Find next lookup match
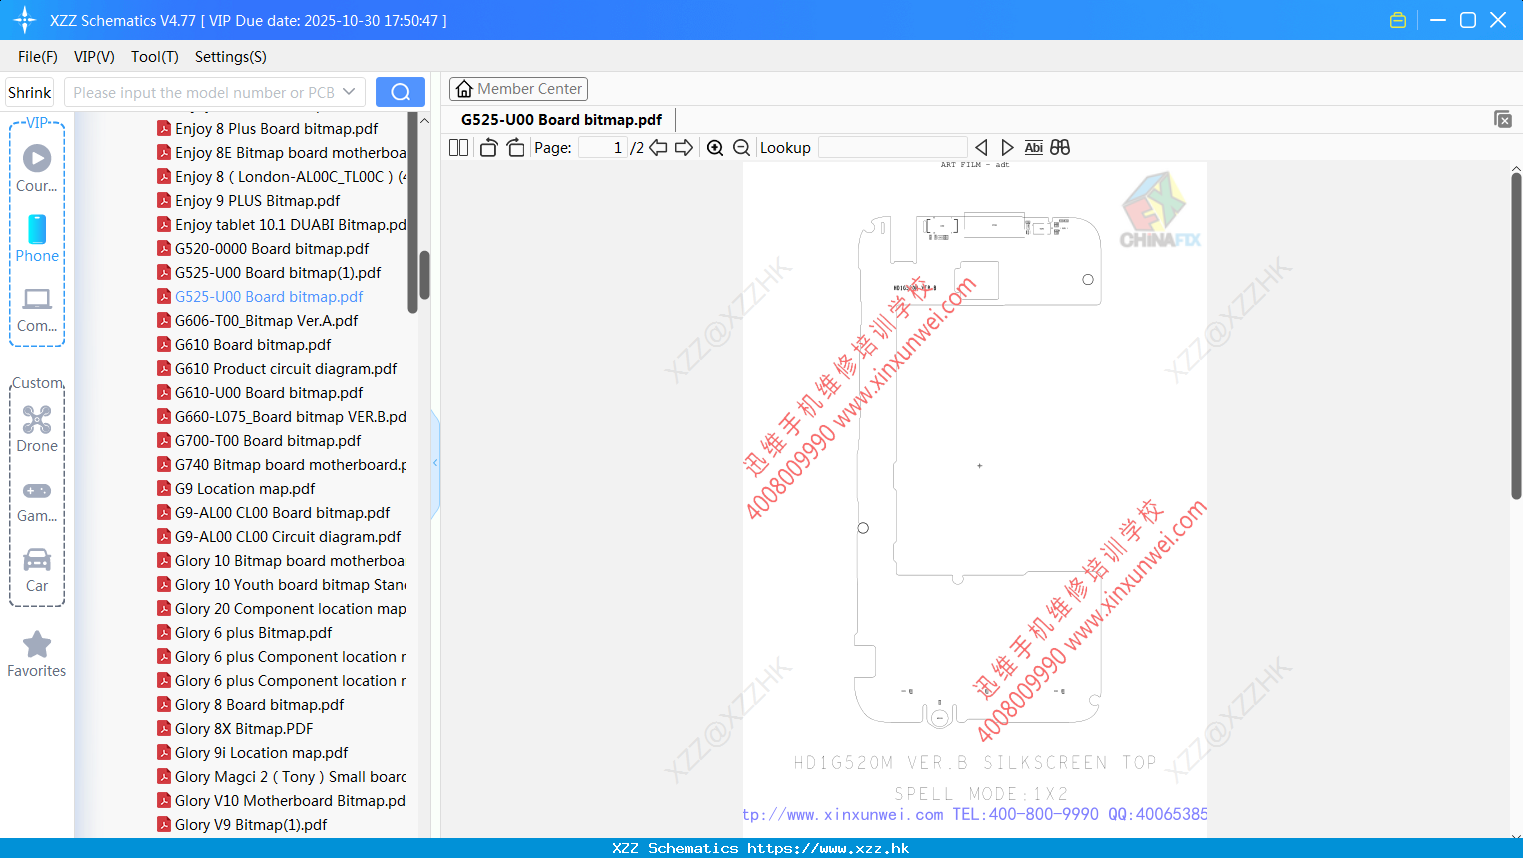Screen dimensions: 1523x858 (x=1007, y=147)
